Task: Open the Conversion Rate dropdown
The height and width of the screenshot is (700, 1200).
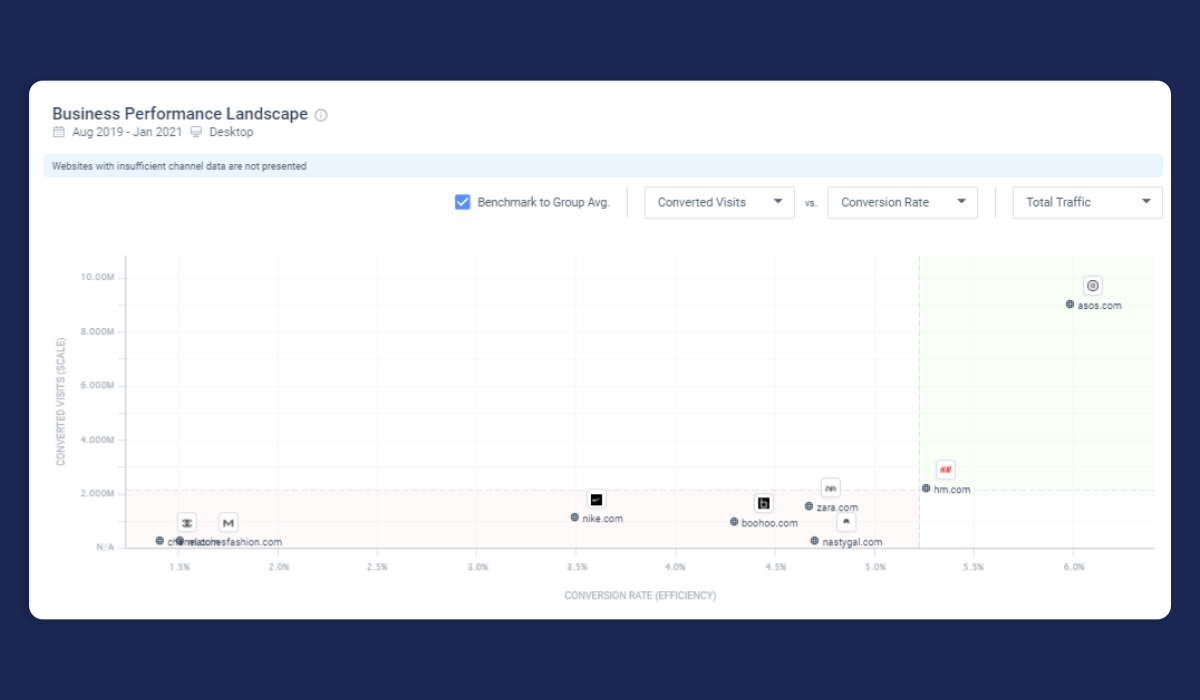Action: [x=901, y=202]
